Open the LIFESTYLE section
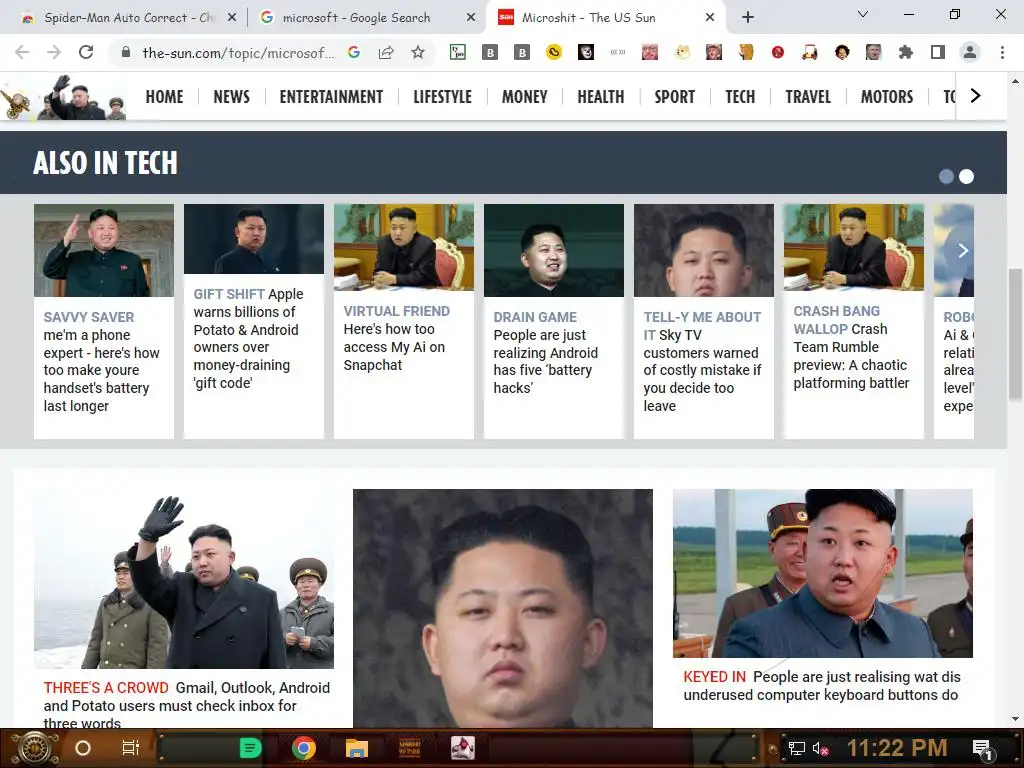1024x768 pixels. coord(442,97)
